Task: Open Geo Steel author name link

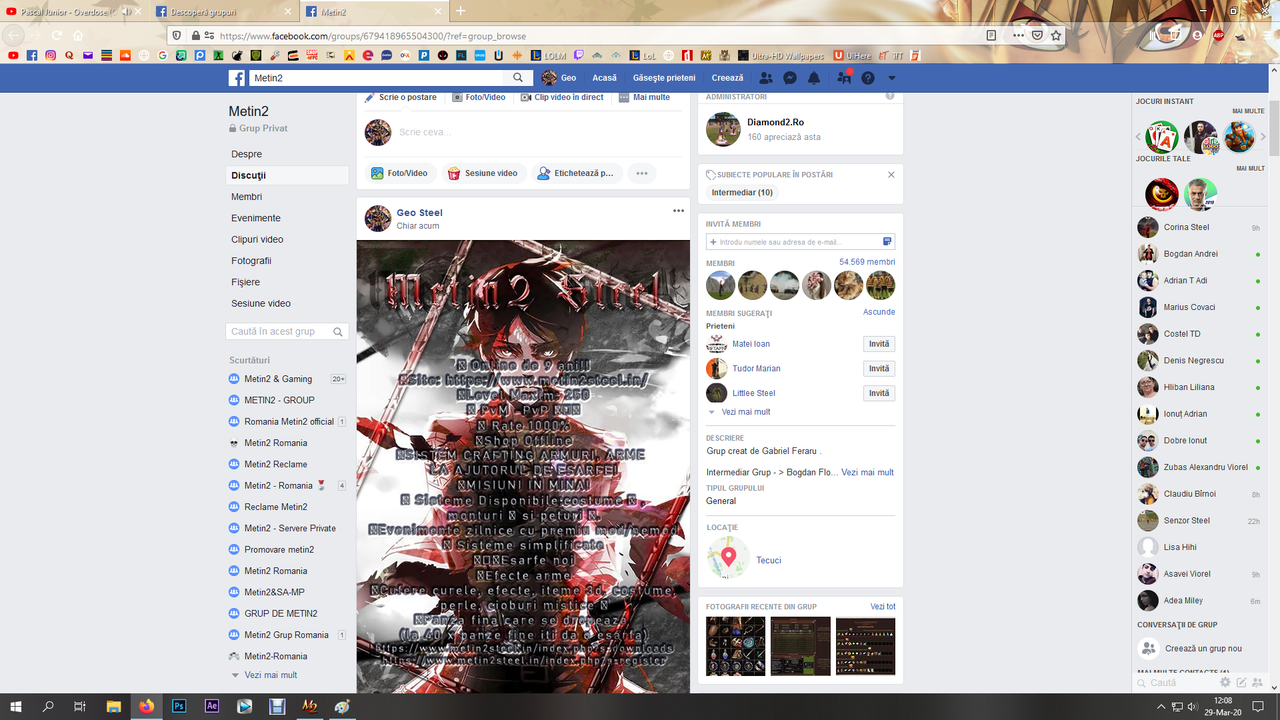Action: tap(419, 213)
